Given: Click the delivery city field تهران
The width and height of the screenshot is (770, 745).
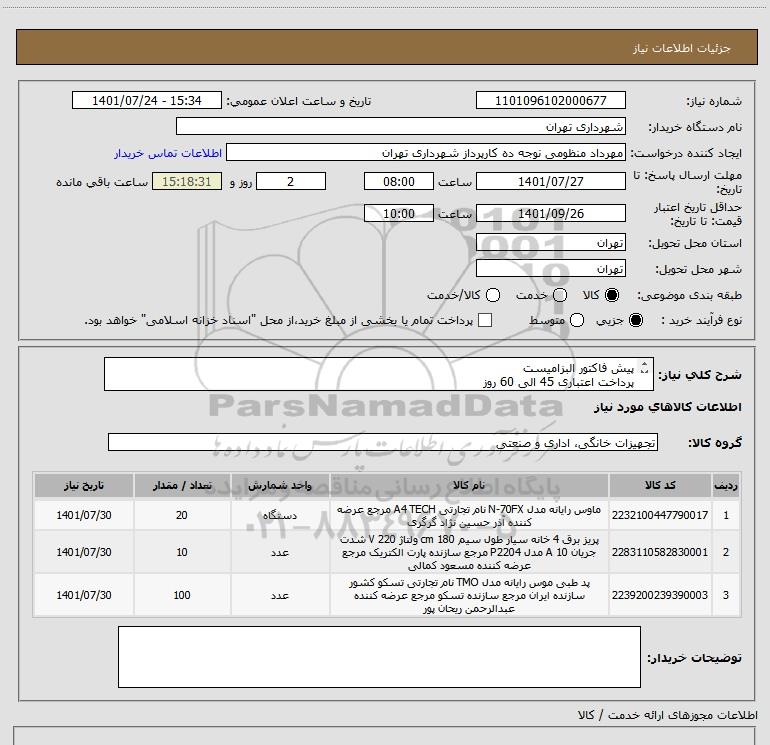Looking at the screenshot, I should click(x=550, y=269).
